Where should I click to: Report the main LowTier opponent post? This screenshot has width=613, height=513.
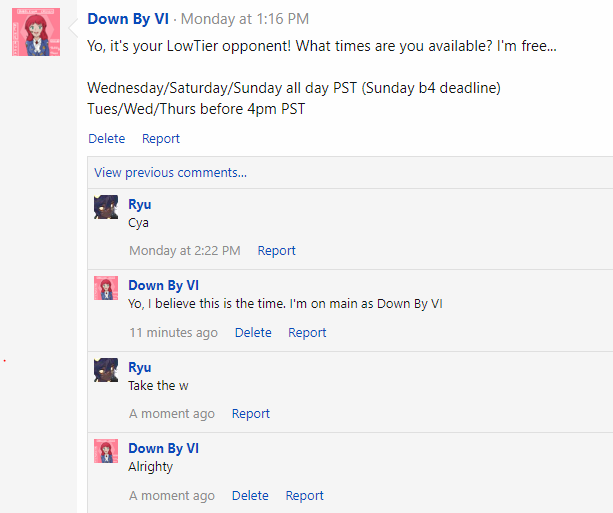161,139
